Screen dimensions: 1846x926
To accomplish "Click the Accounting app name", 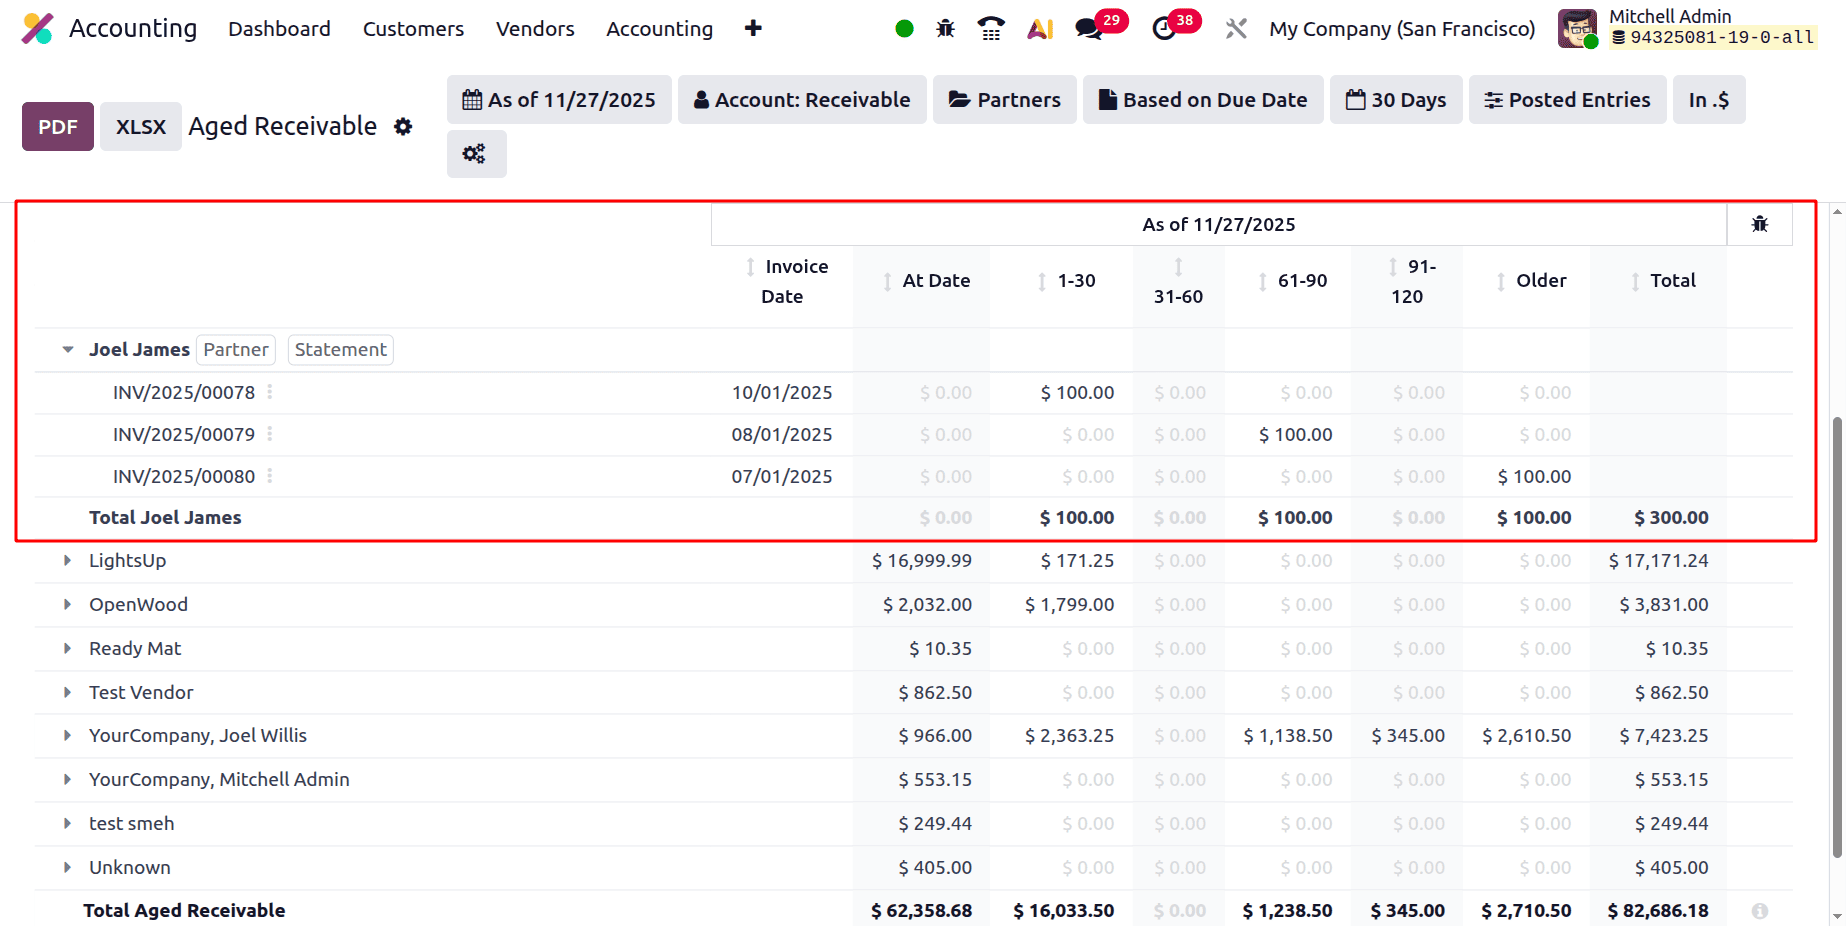I will tap(133, 29).
